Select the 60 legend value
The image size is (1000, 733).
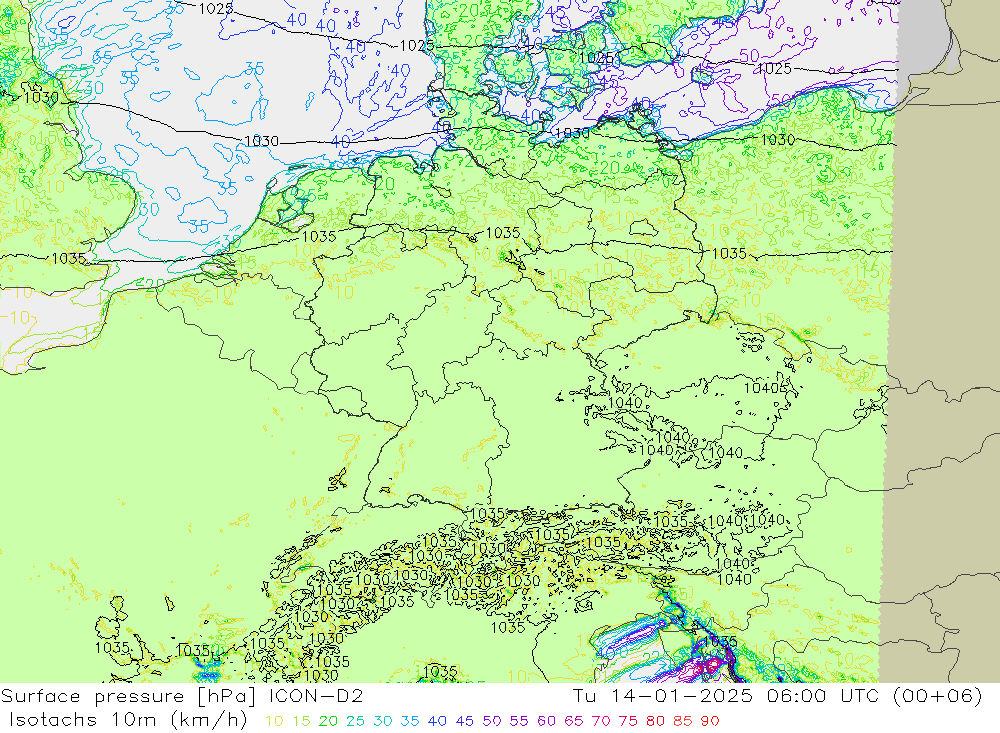546,721
